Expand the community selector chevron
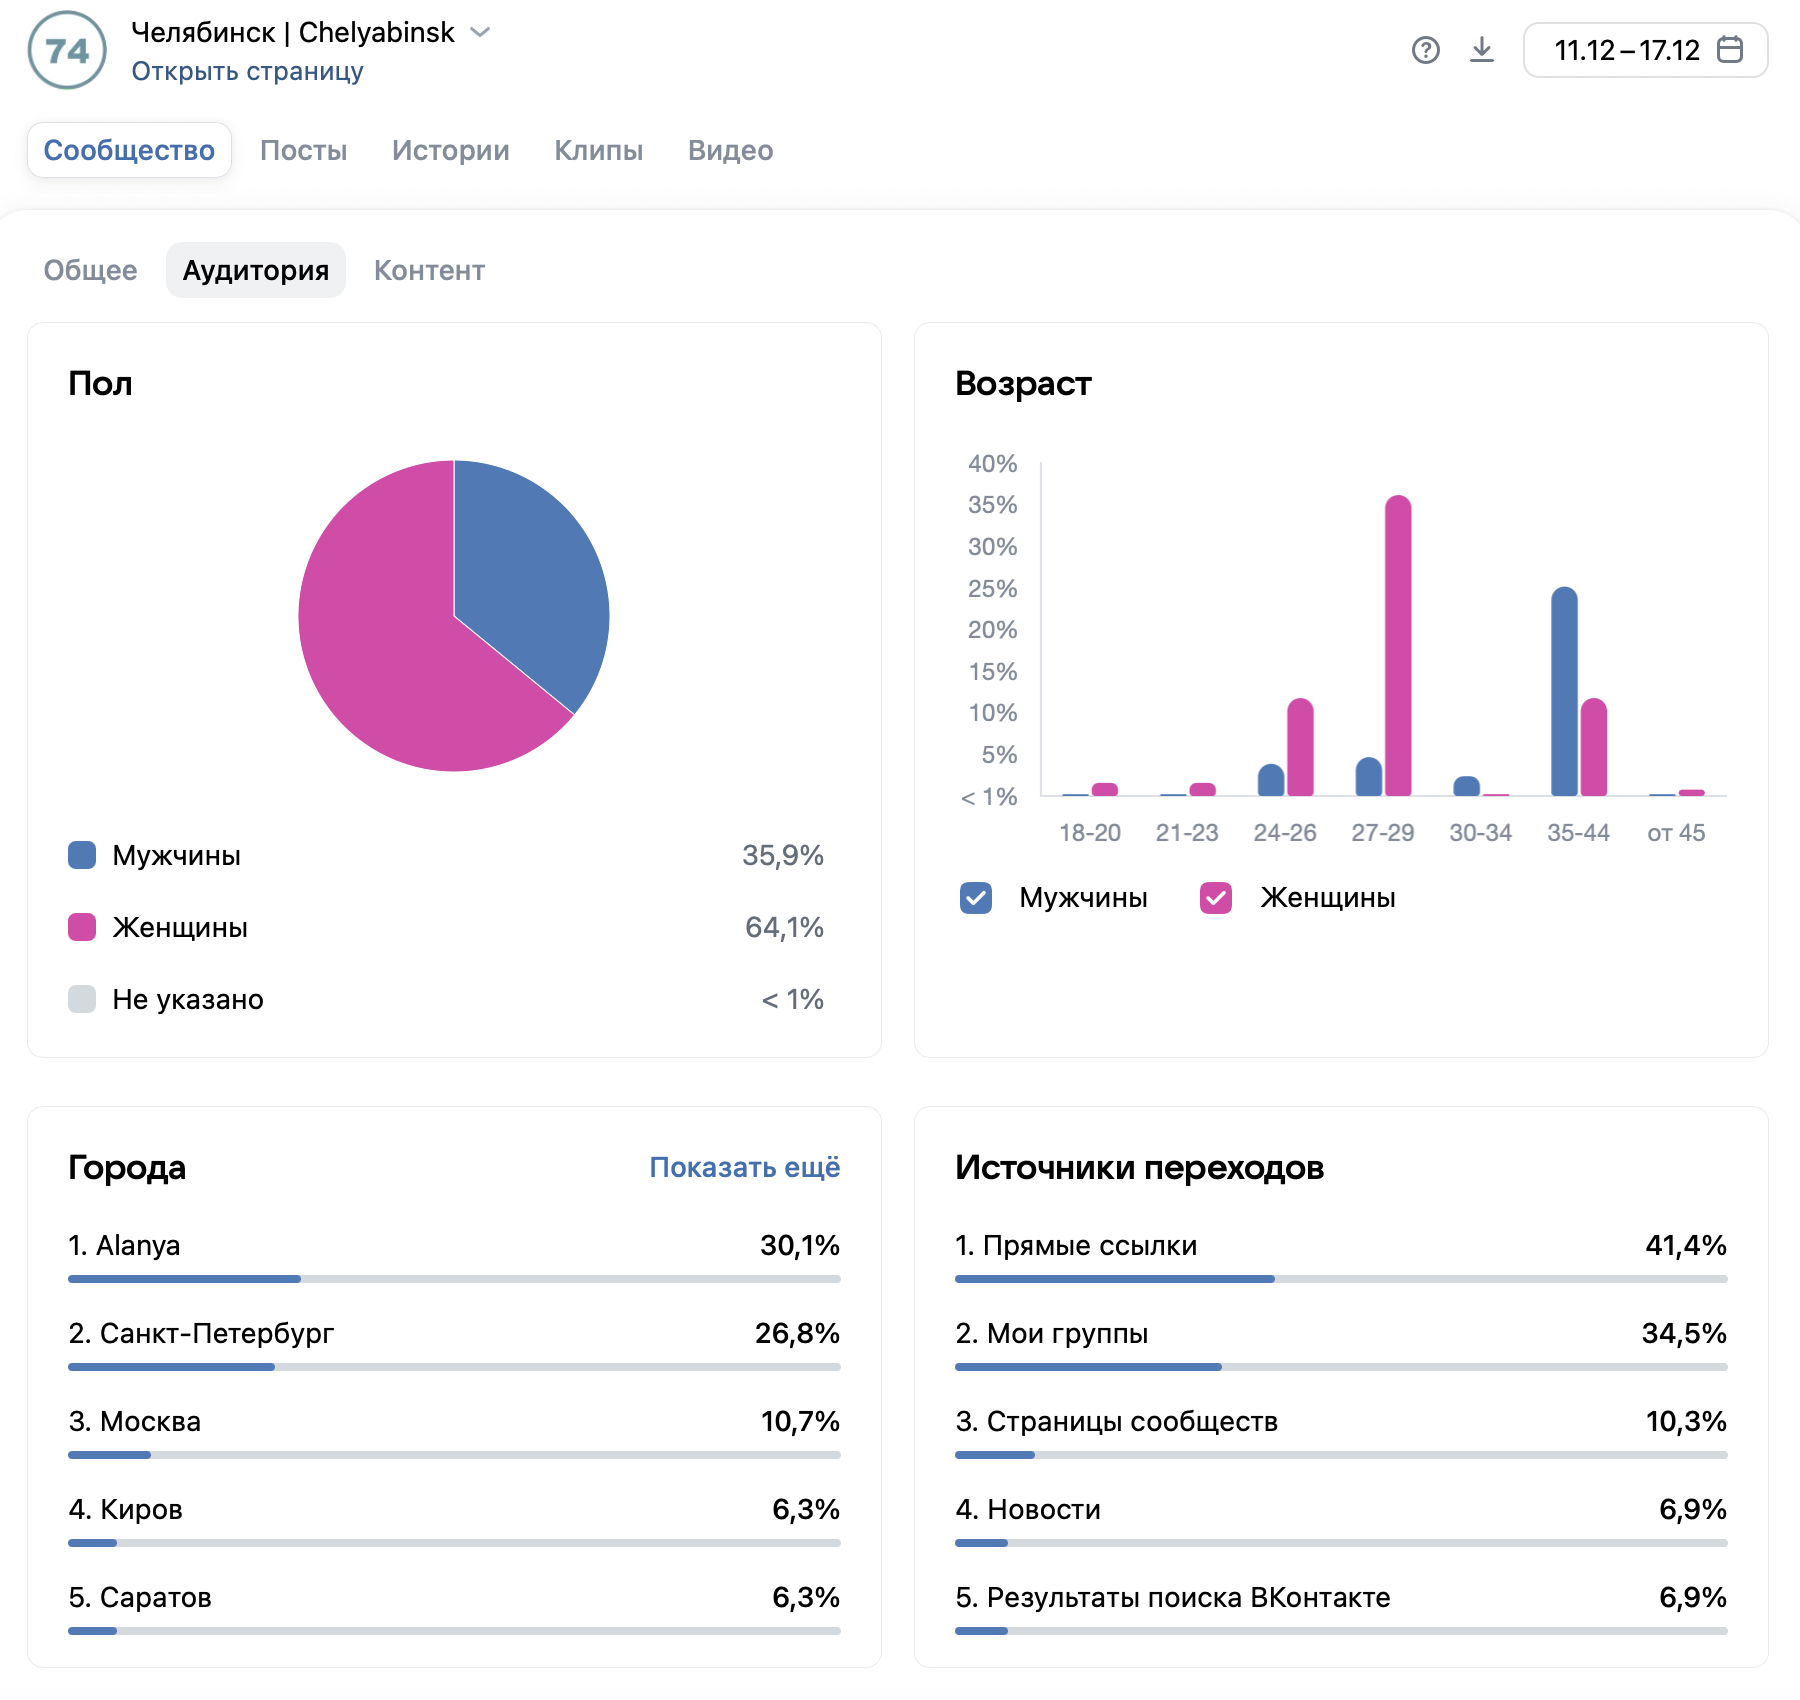 [480, 32]
